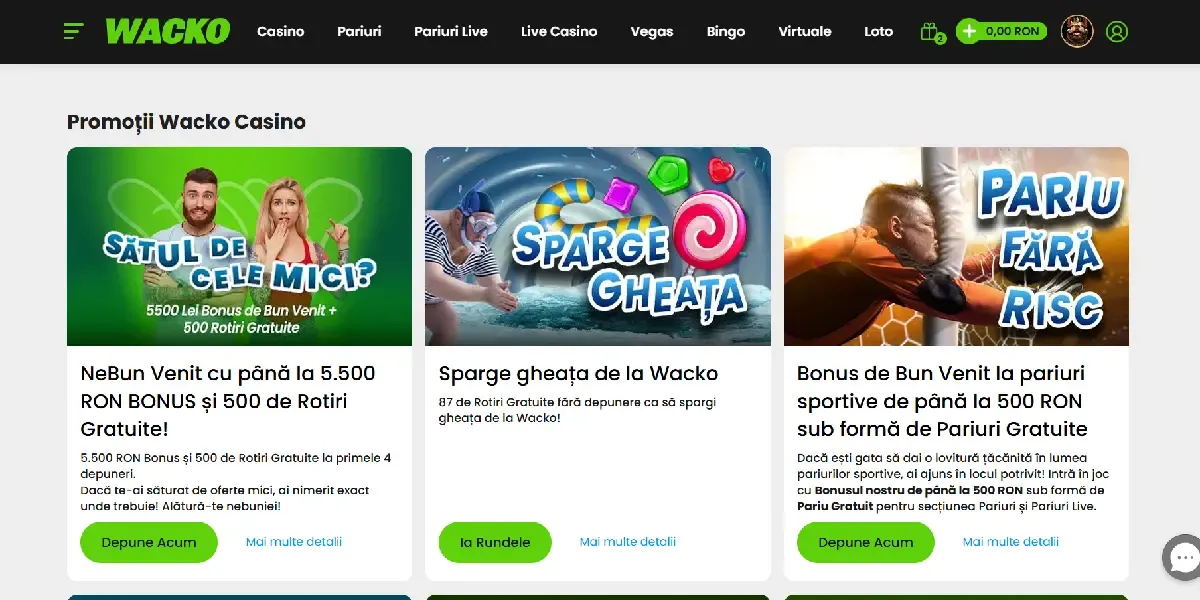
Task: Click the Pariu Fără Risc banner image
Action: pos(956,246)
